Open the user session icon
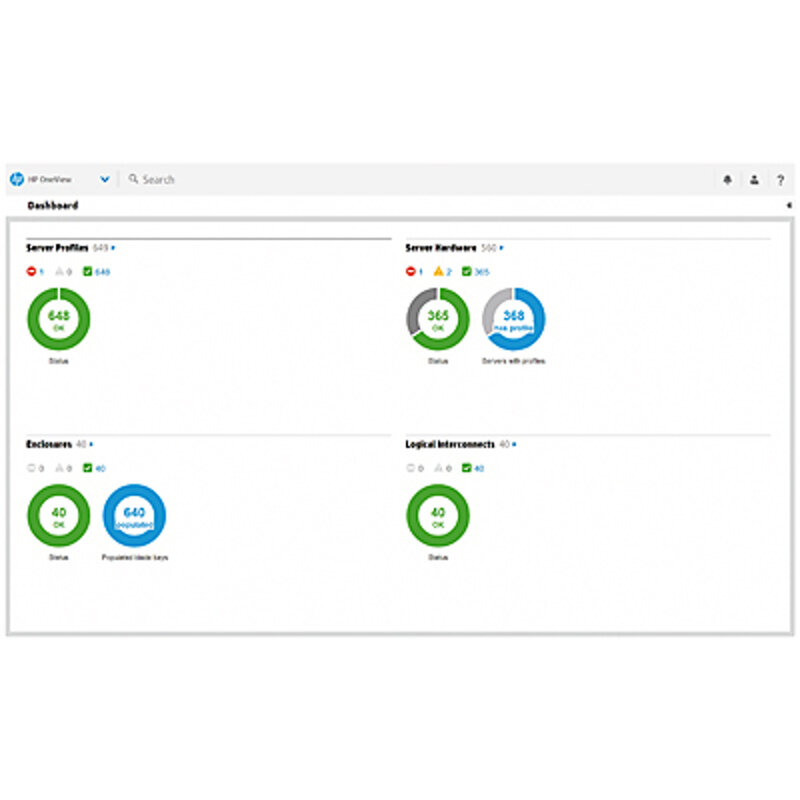This screenshot has height=800, width=800. [x=754, y=180]
